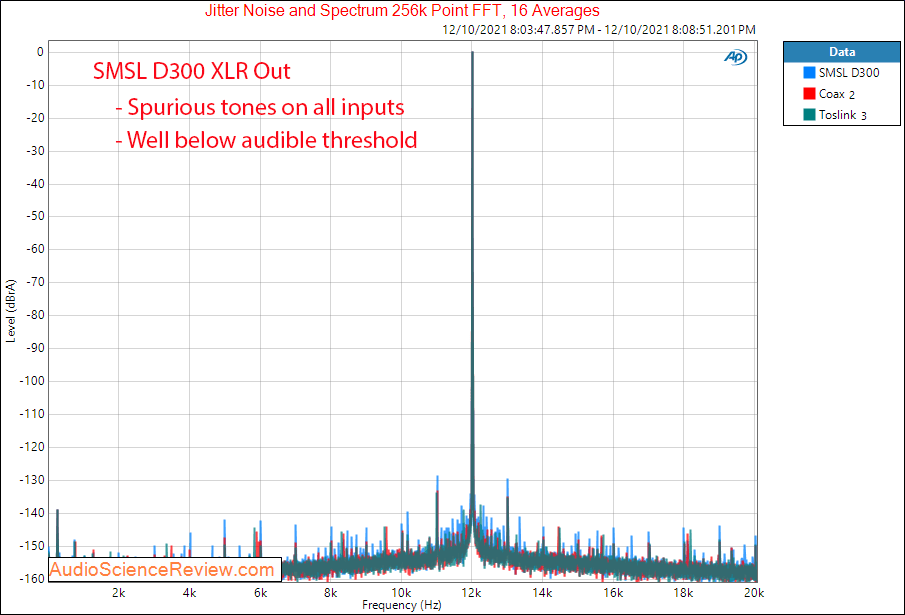
Task: Select the "SMSL D300" legend label
Action: click(849, 73)
